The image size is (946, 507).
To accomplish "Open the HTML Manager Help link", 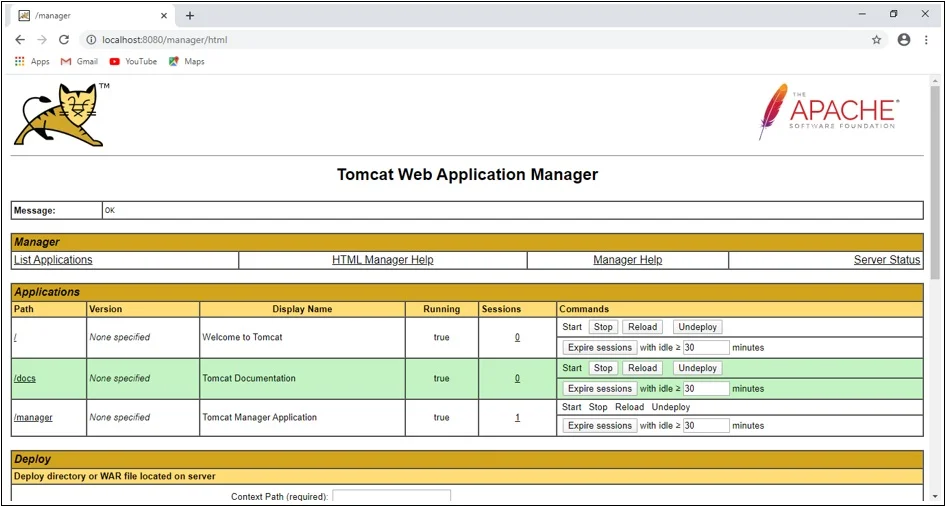I will [383, 260].
